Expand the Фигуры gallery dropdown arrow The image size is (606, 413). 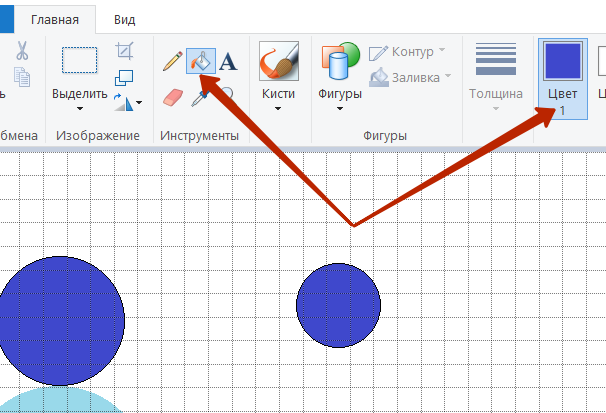[x=340, y=109]
